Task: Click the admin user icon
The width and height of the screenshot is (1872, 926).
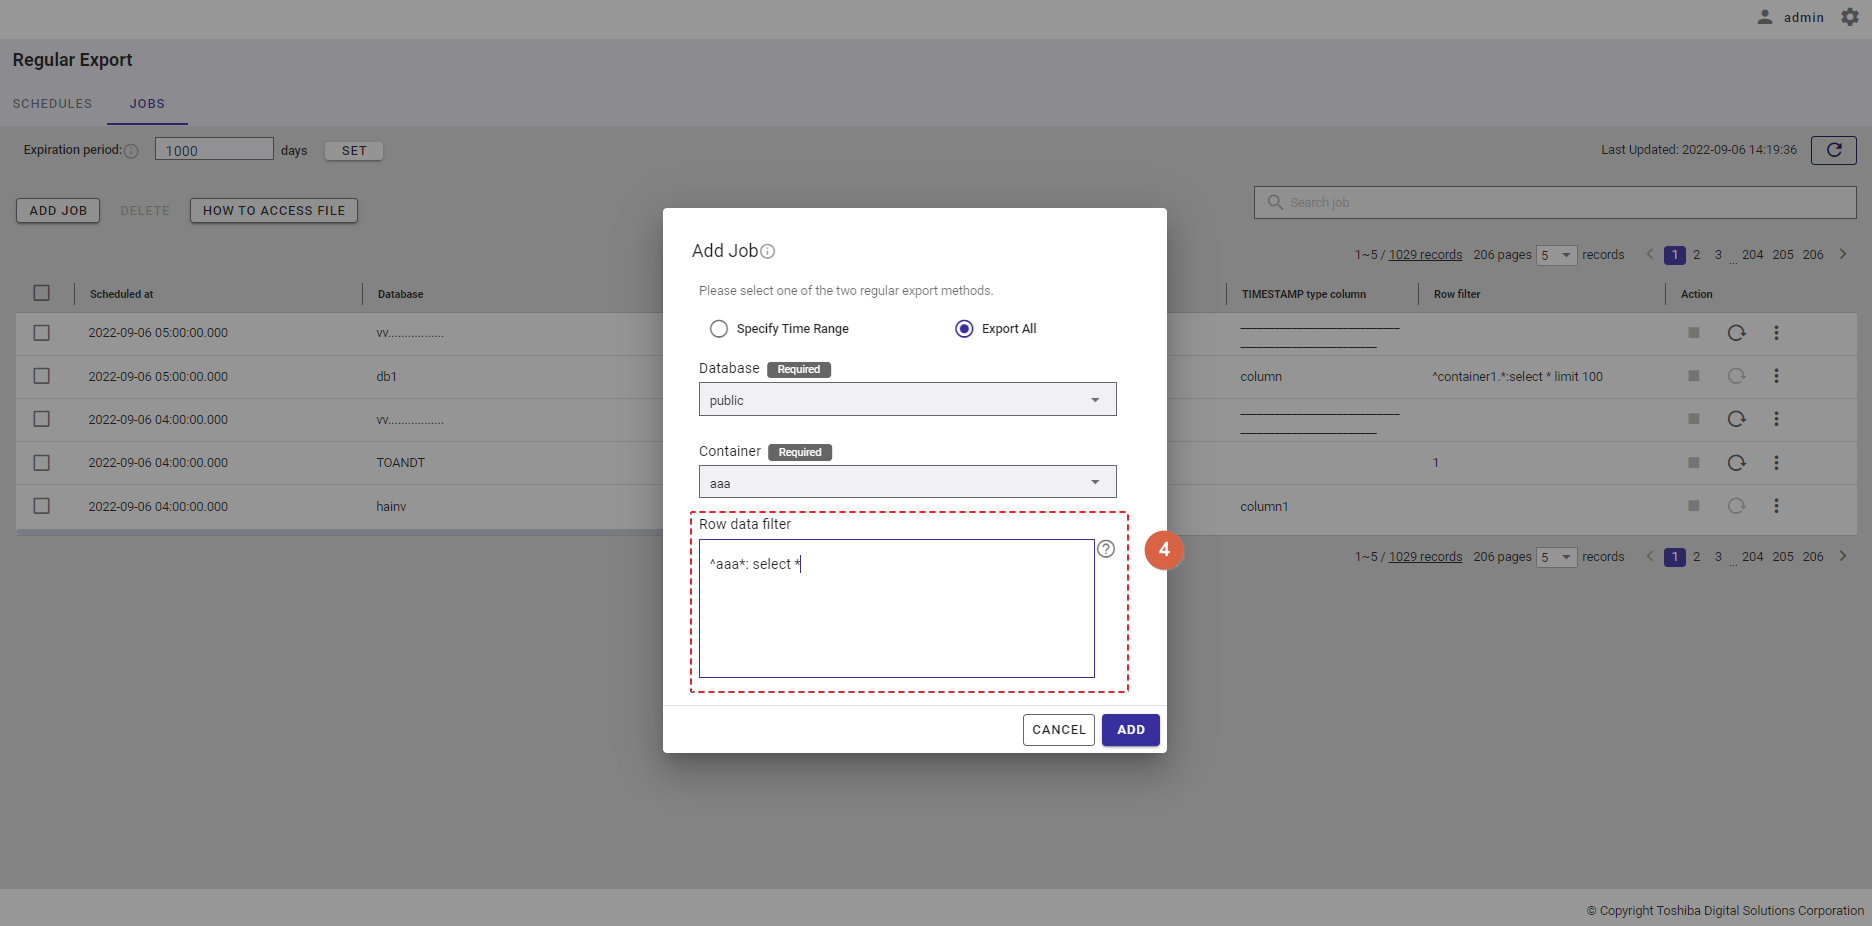Action: [1765, 17]
